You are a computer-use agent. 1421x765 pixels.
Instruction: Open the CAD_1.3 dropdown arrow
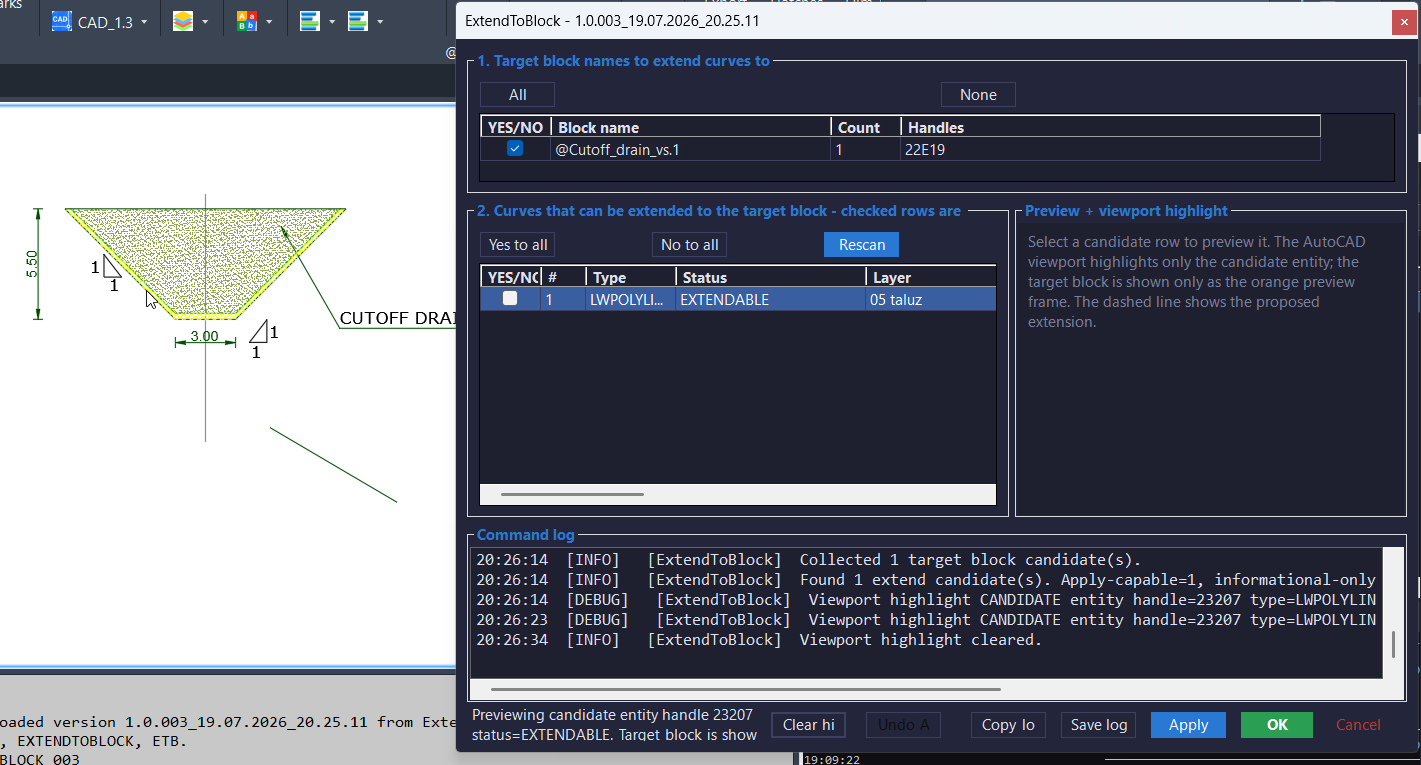(144, 22)
